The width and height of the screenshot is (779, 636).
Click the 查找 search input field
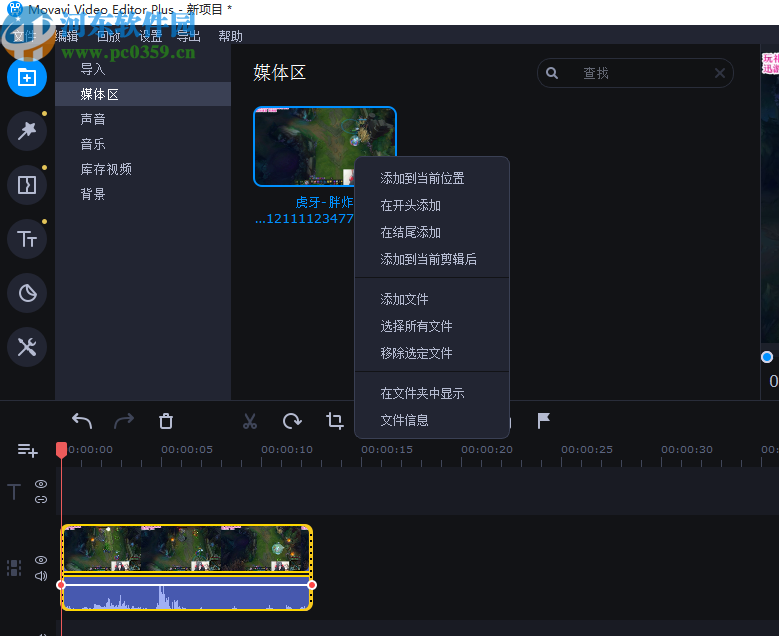pos(635,73)
